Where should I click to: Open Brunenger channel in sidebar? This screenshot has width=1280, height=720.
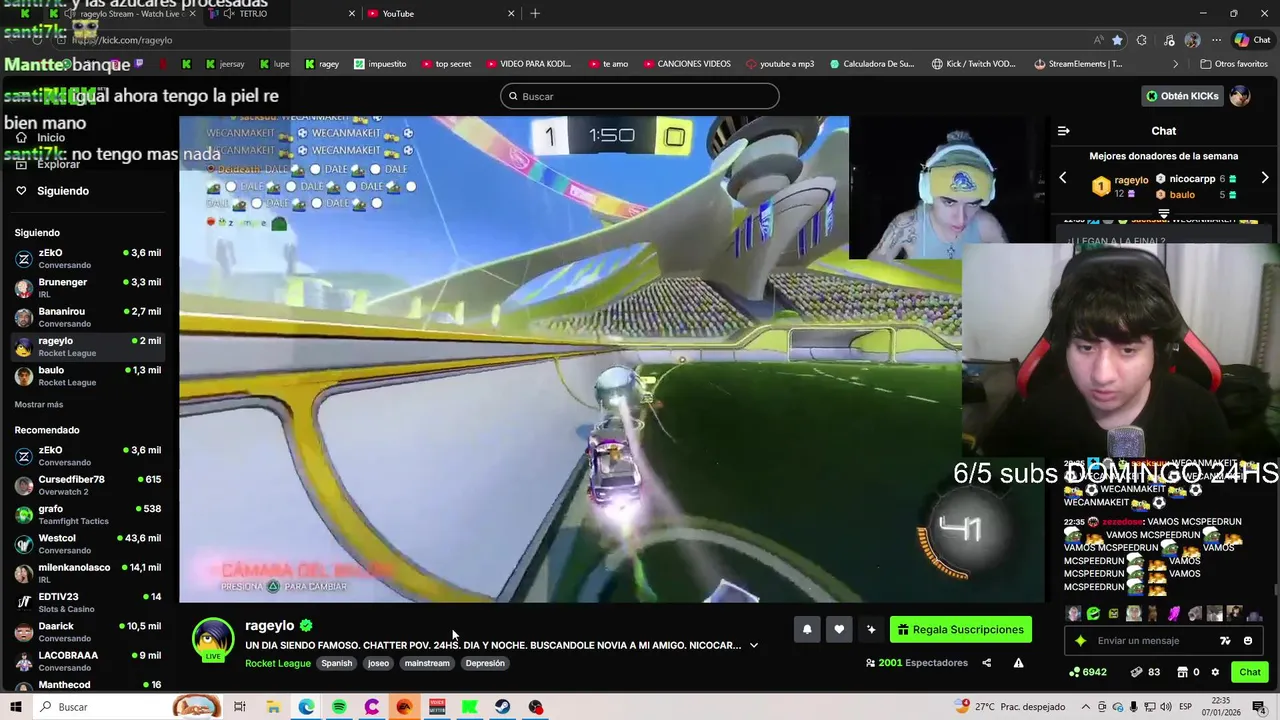(x=88, y=288)
